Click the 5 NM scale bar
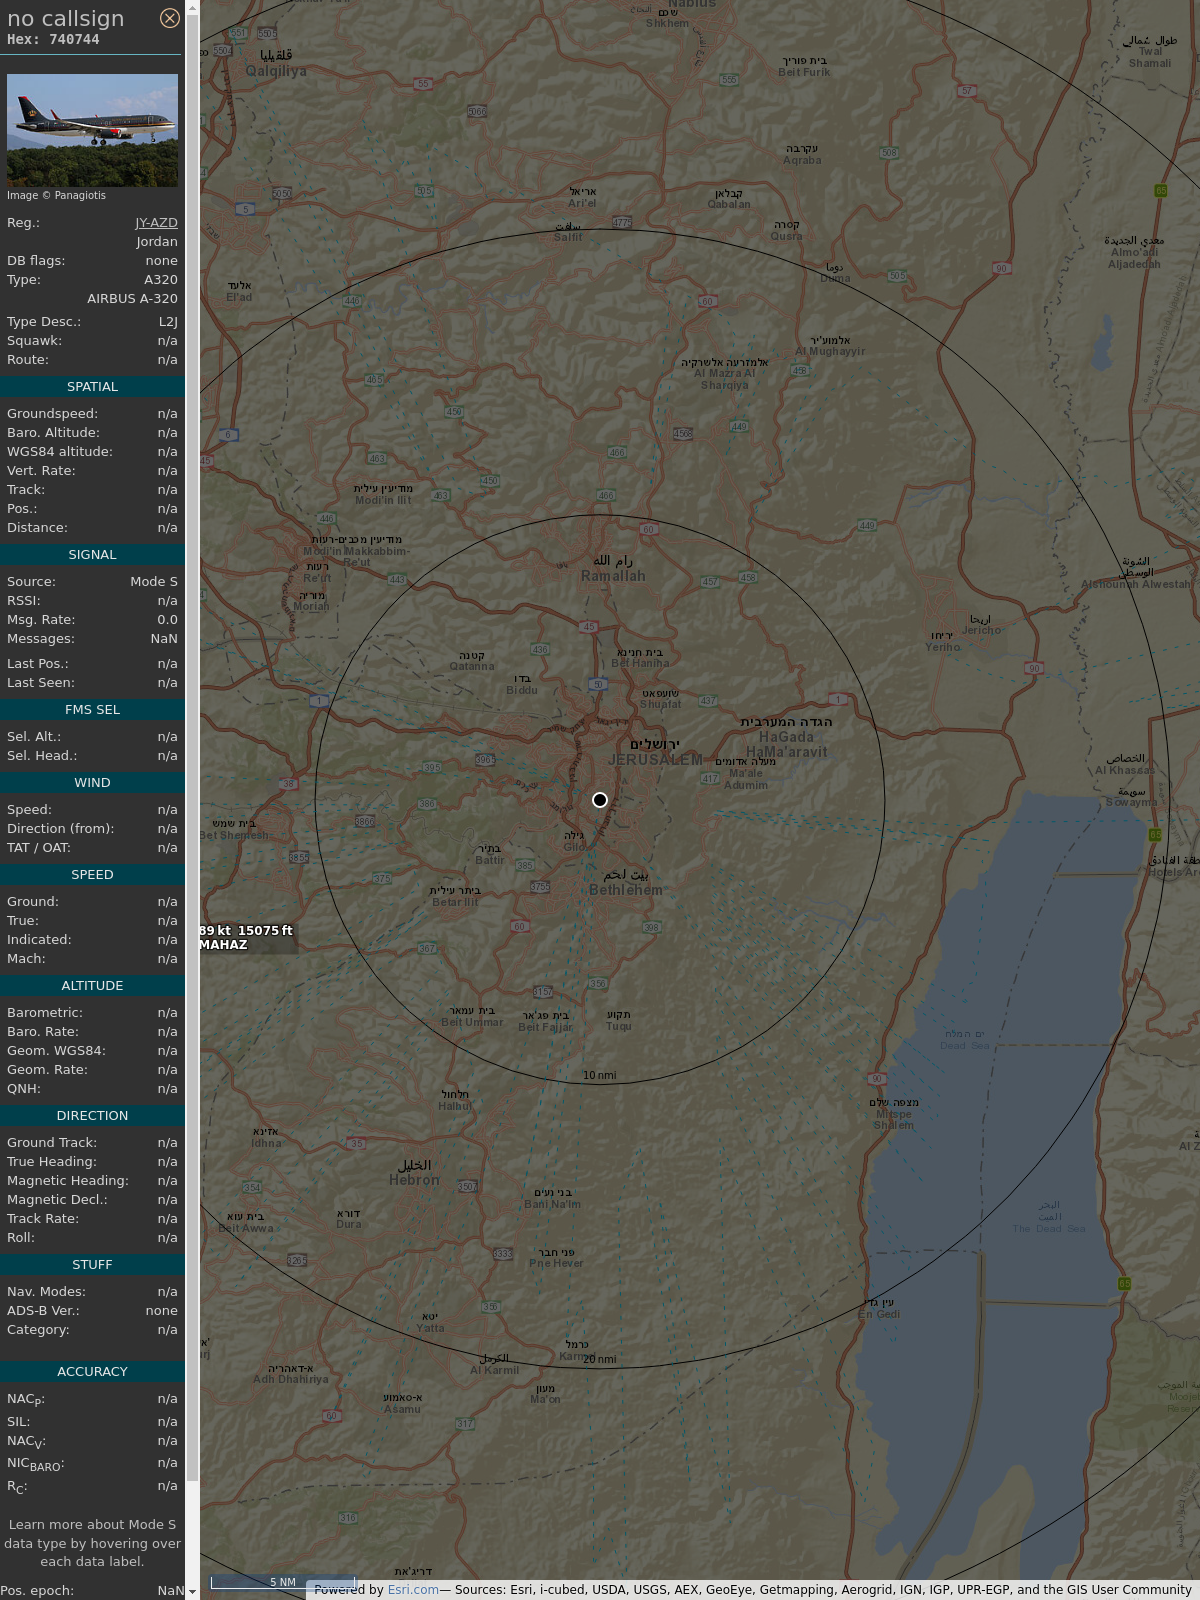This screenshot has height=1600, width=1200. (x=283, y=1582)
